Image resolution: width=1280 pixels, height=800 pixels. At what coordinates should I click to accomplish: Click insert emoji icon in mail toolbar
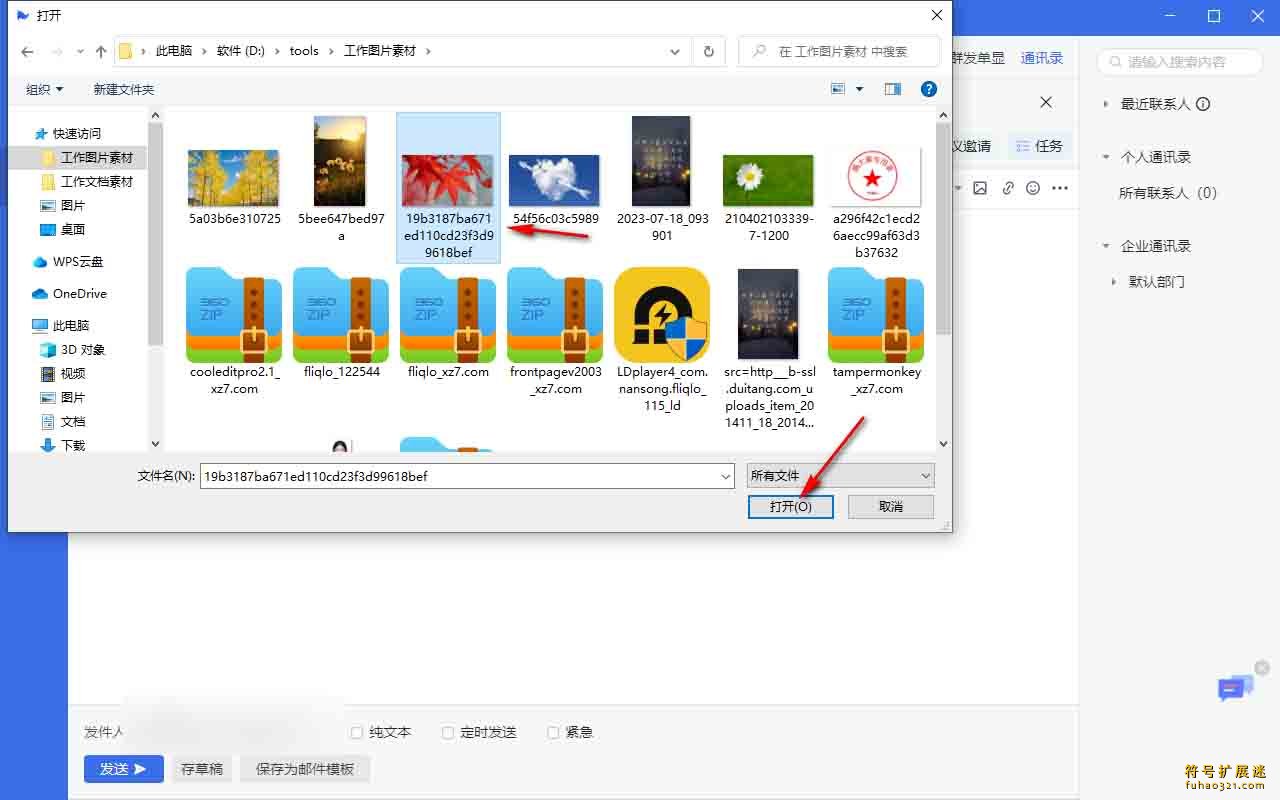pyautogui.click(x=1033, y=188)
